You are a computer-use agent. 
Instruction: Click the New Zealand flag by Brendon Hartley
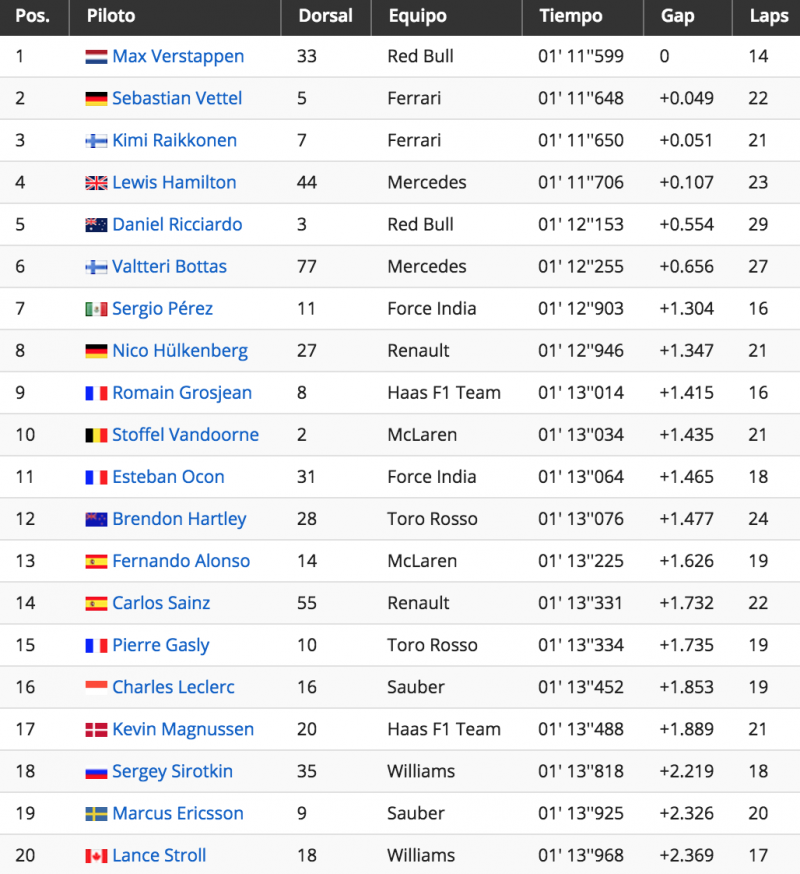click(96, 519)
